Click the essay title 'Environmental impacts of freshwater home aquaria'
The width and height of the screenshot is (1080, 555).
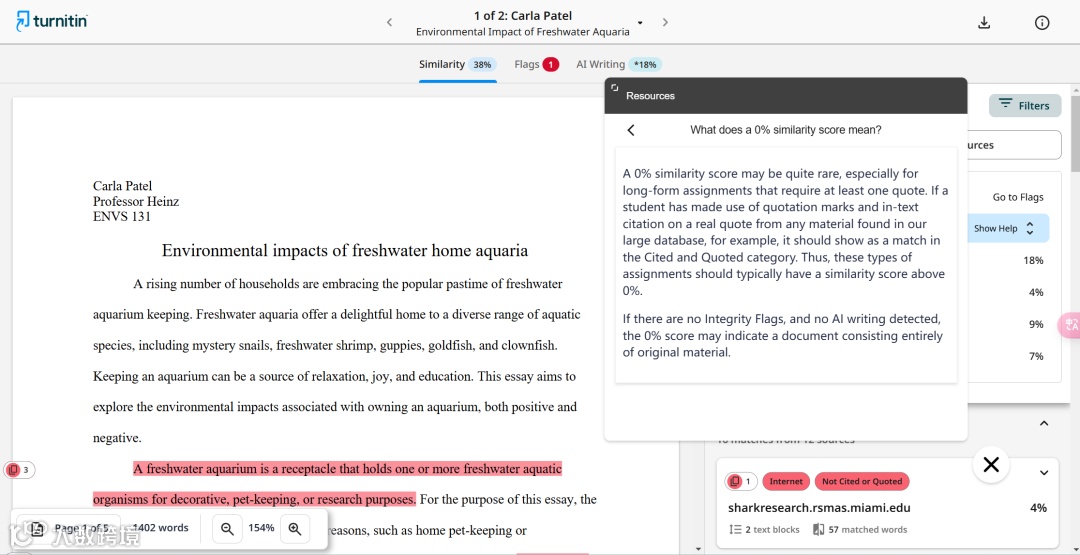click(344, 250)
